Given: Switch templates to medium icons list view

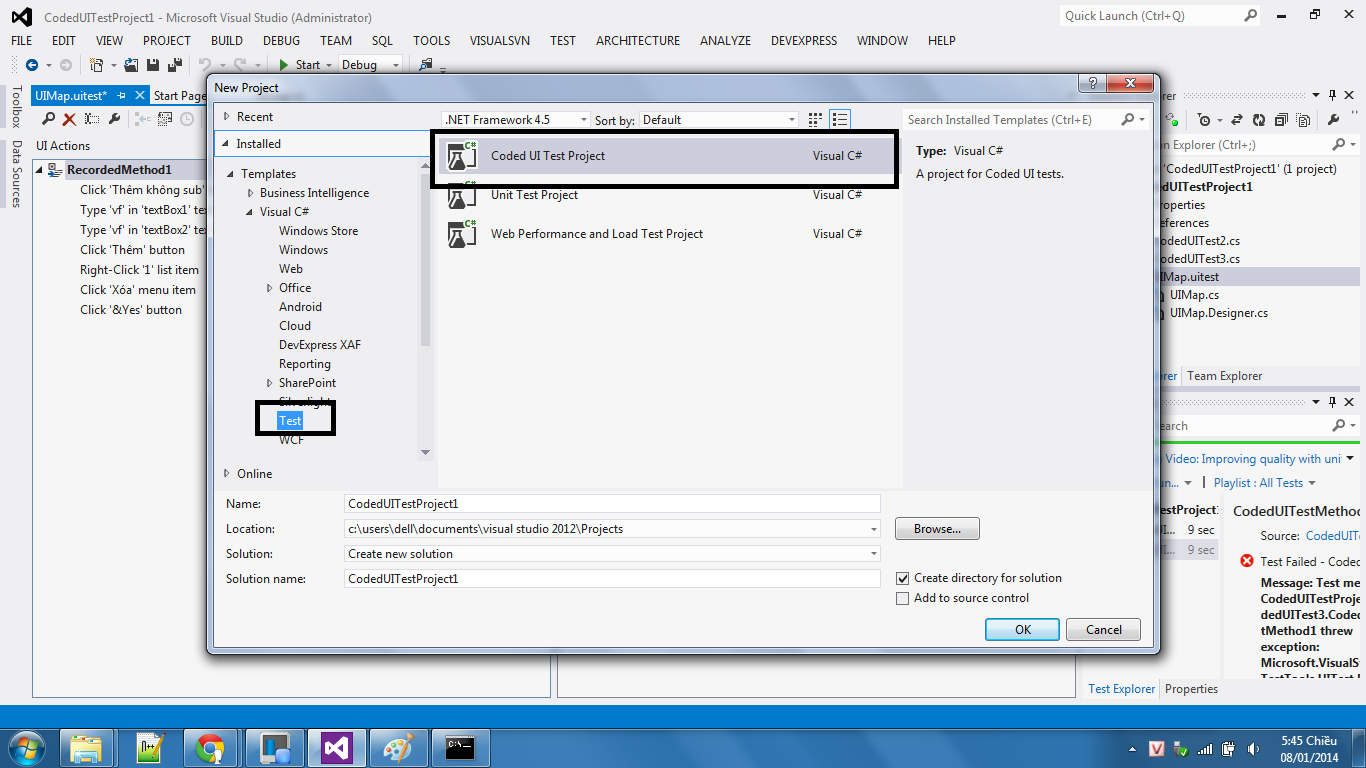Looking at the screenshot, I should (x=840, y=119).
